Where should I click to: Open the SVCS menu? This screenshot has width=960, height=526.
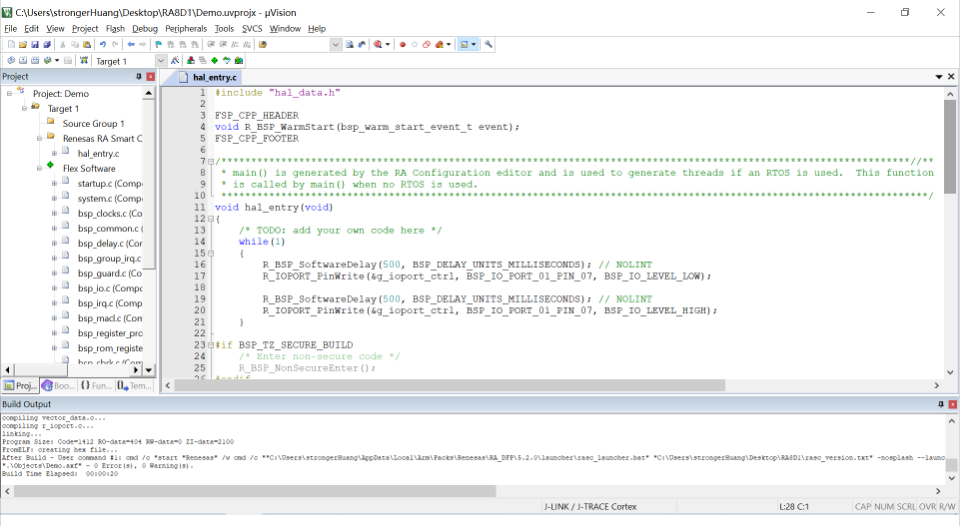coord(252,28)
